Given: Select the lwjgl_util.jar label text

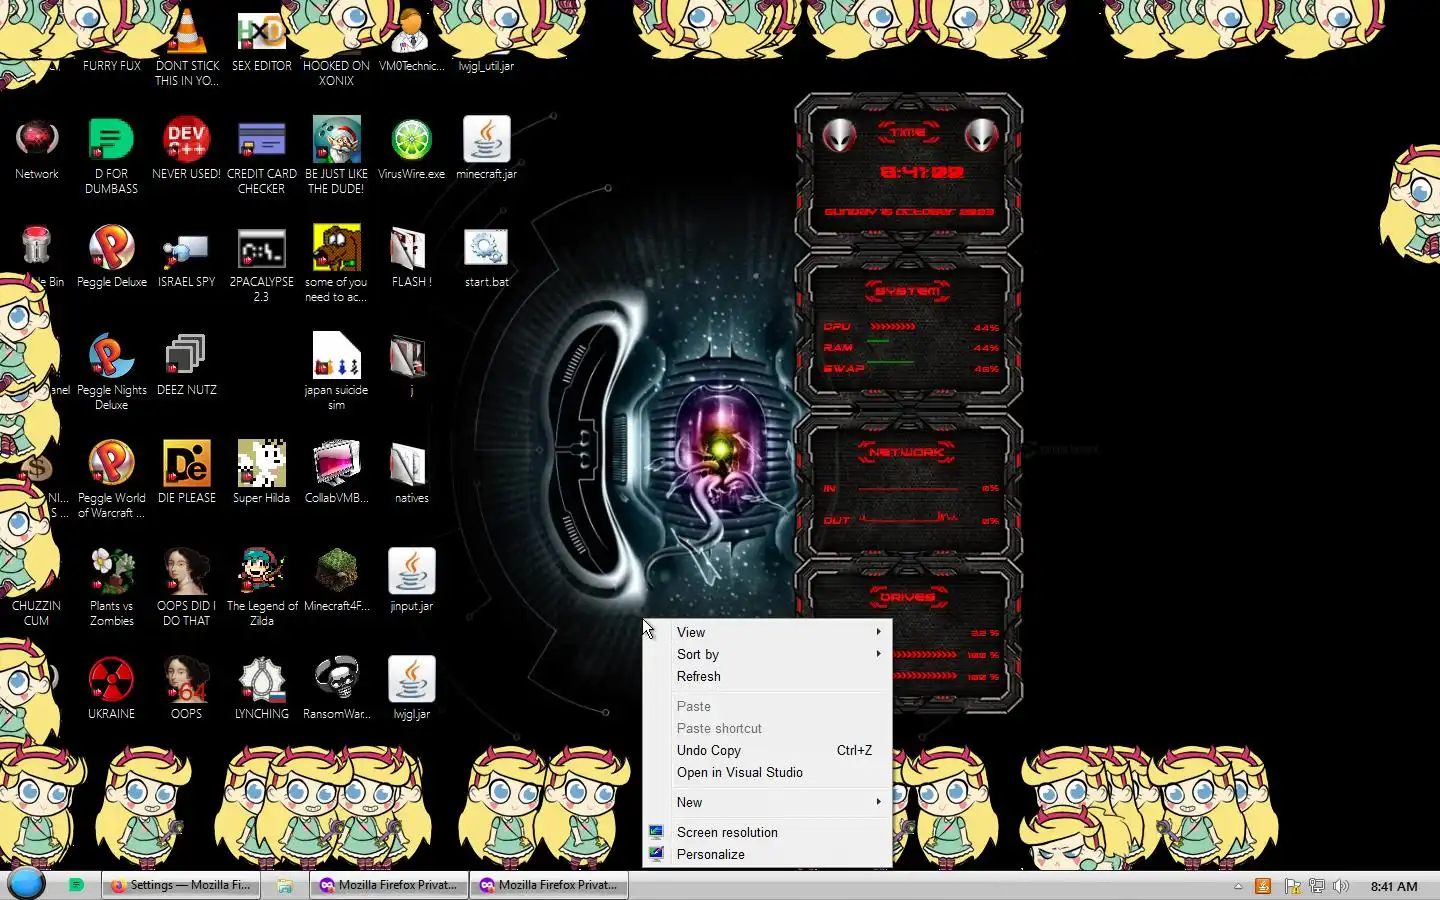Looking at the screenshot, I should pyautogui.click(x=486, y=66).
